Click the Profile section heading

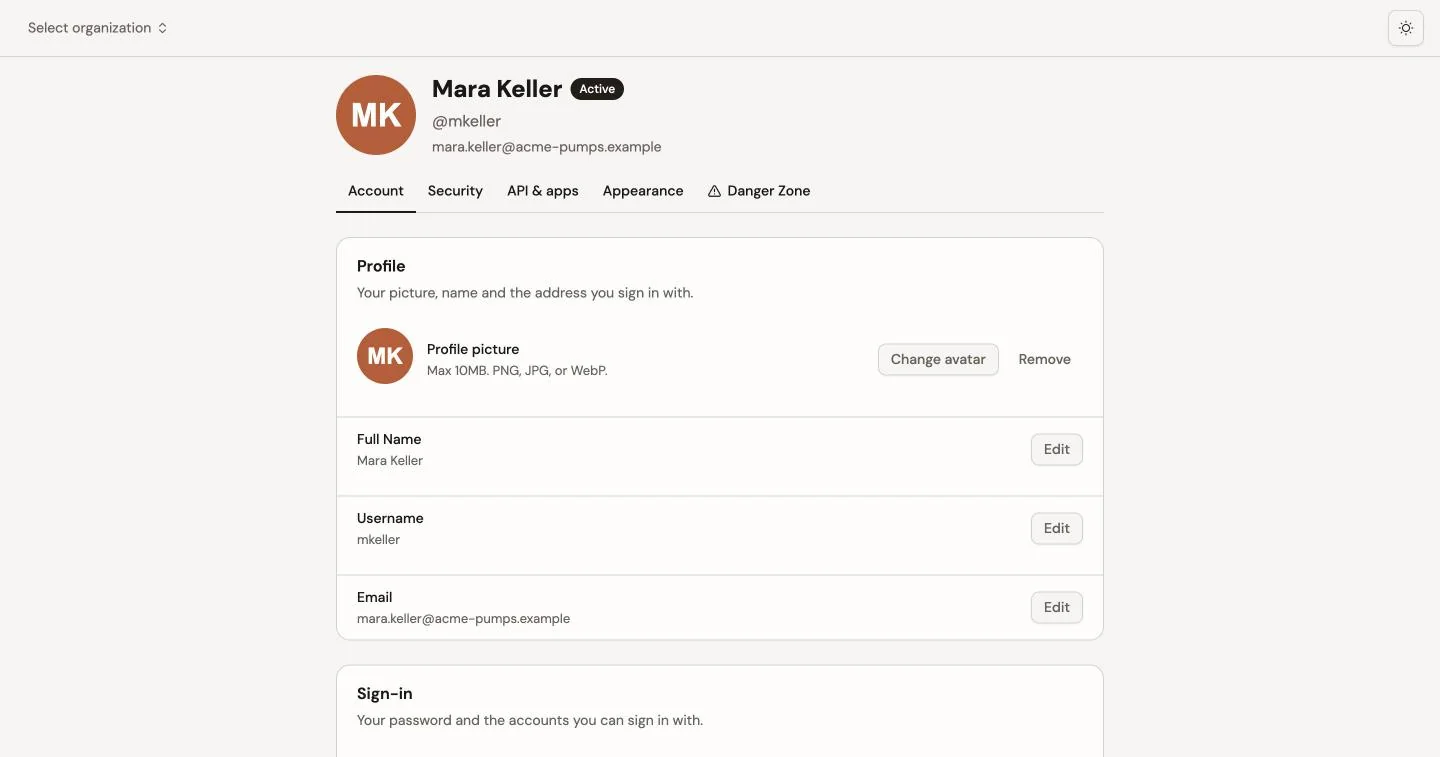coord(381,266)
